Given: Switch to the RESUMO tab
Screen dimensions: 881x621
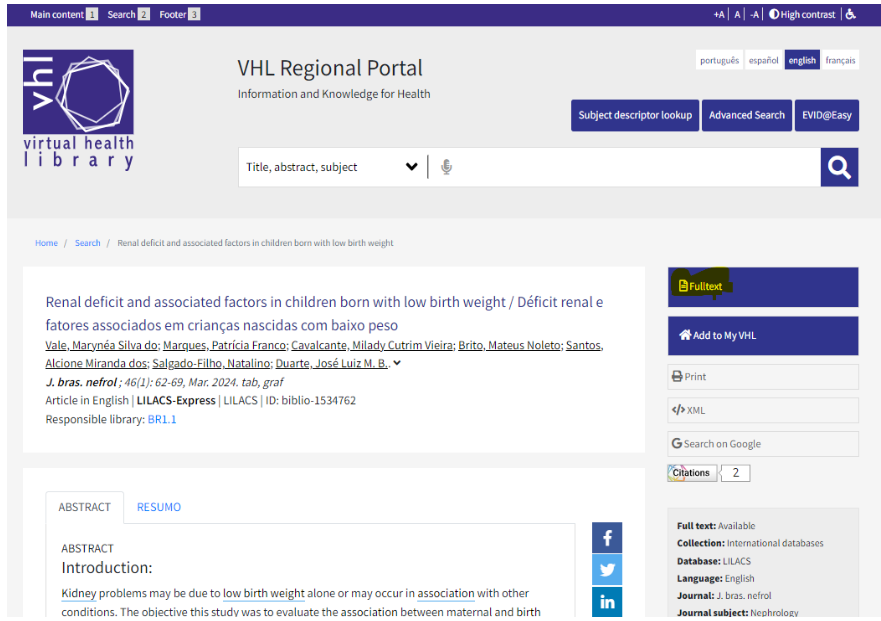Looking at the screenshot, I should click(x=159, y=507).
